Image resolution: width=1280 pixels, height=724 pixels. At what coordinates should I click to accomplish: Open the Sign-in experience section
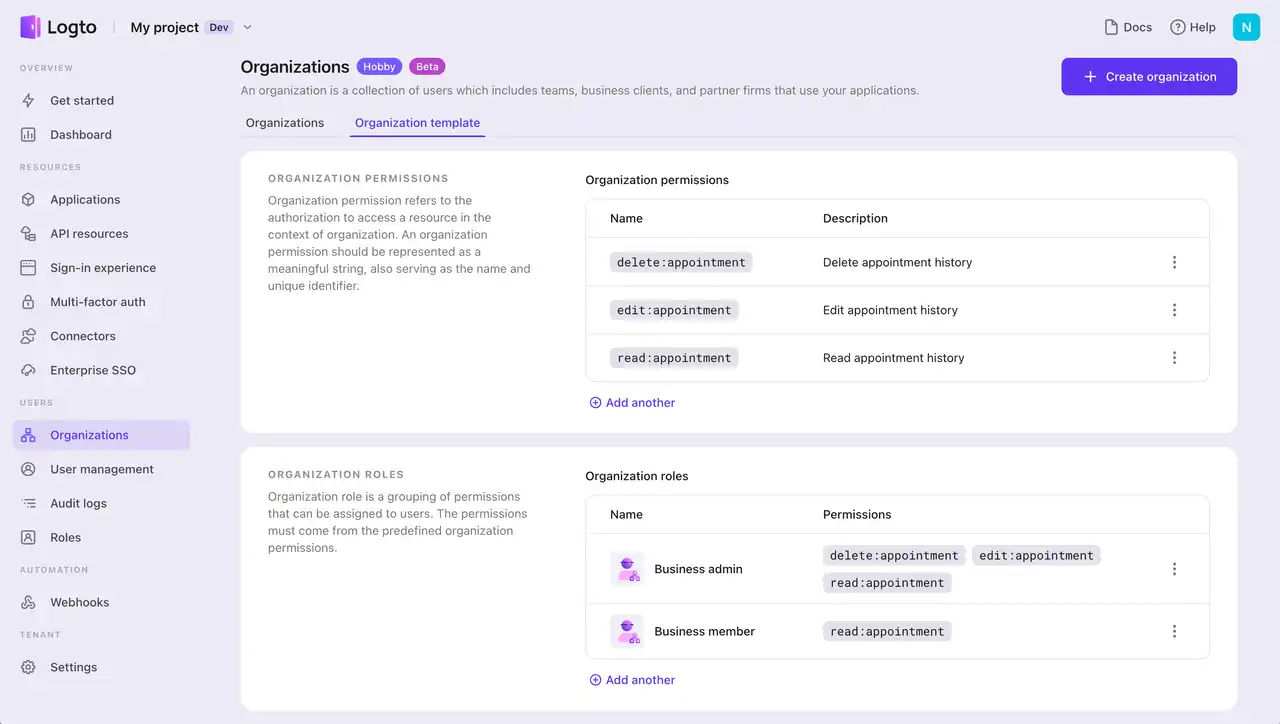coord(103,267)
